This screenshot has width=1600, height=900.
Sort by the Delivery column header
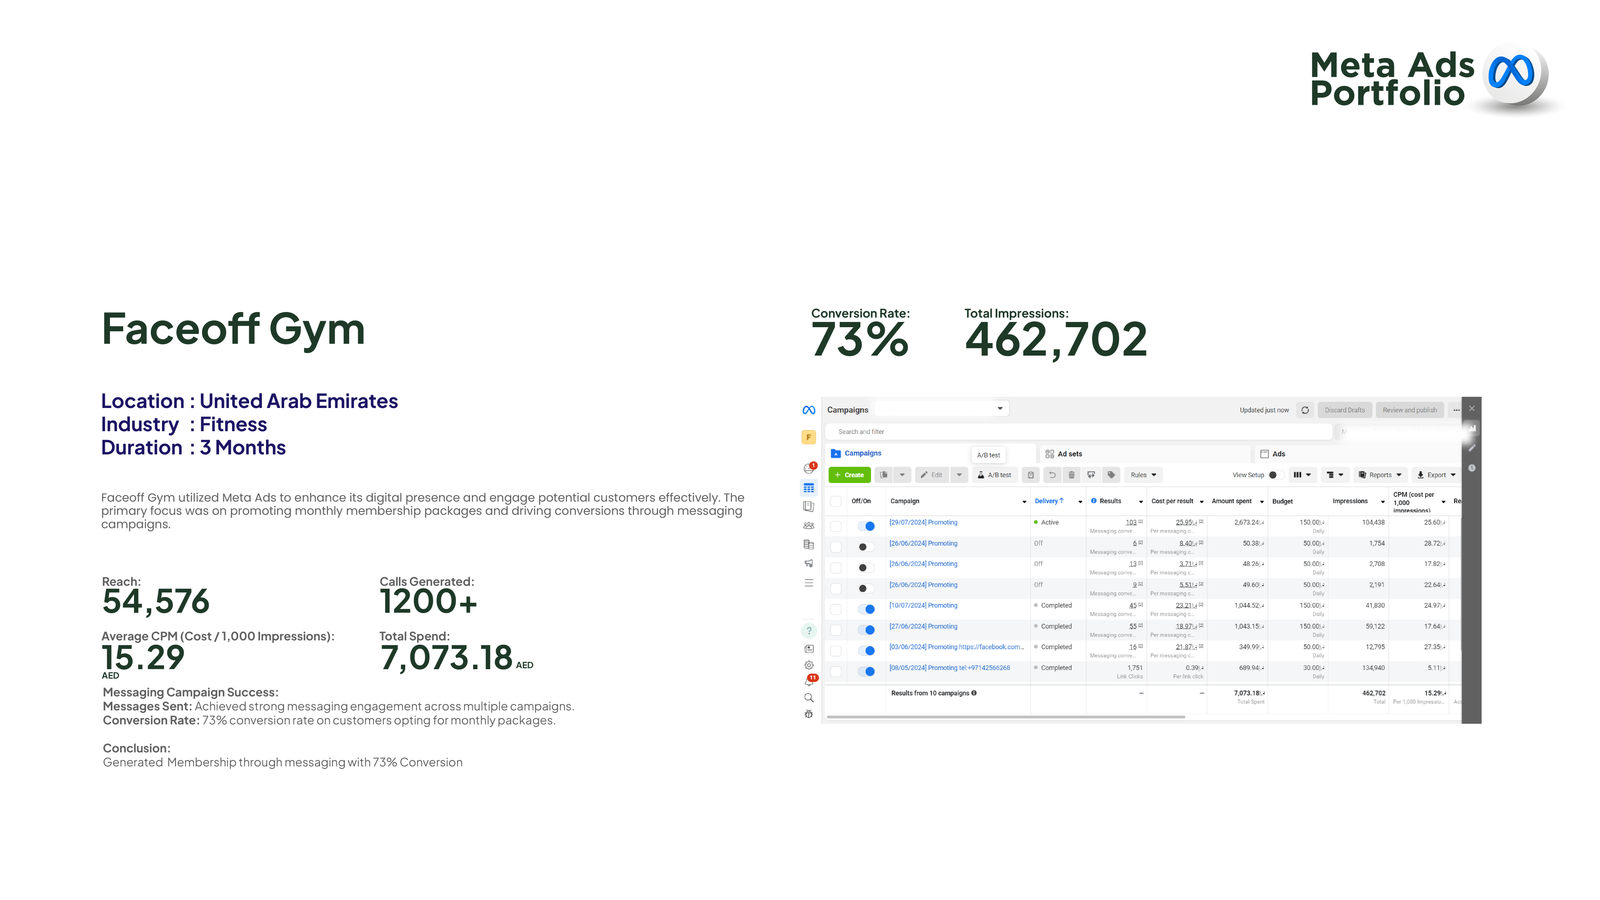1049,501
